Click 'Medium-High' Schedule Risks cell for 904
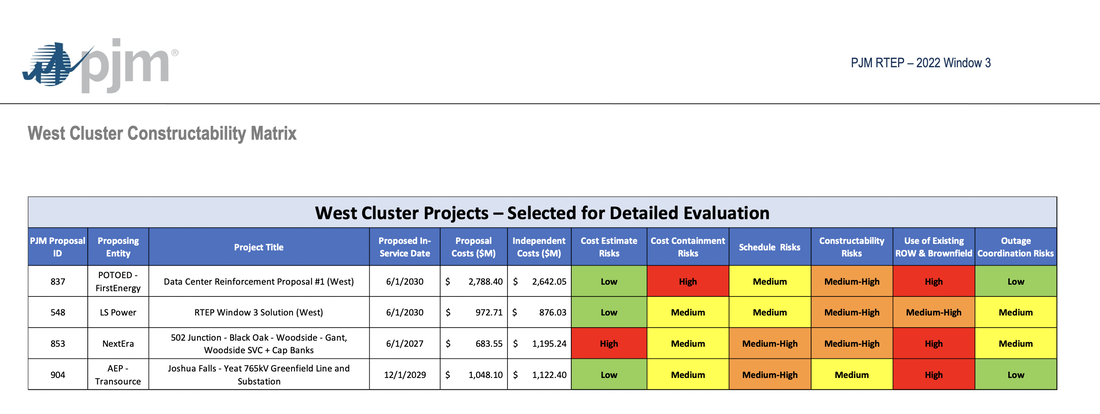1100x414 pixels. pyautogui.click(x=770, y=374)
